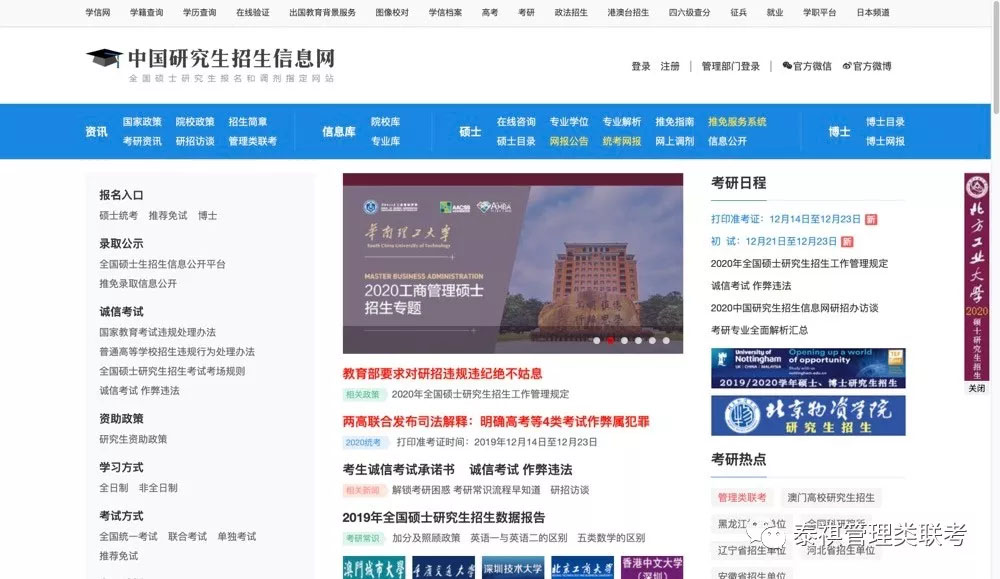Close the 北方工业大学 side advertisement
Viewport: 1000px width, 579px height.
click(976, 388)
